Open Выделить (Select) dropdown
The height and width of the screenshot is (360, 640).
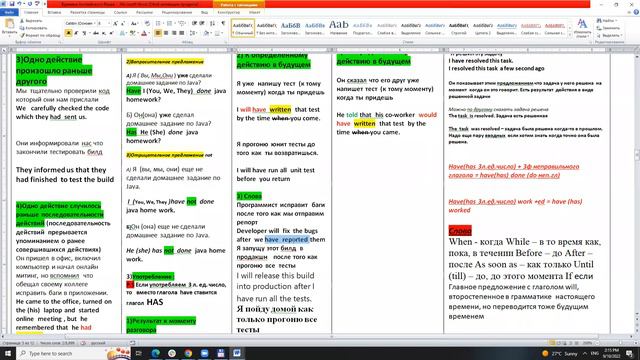(x=609, y=36)
